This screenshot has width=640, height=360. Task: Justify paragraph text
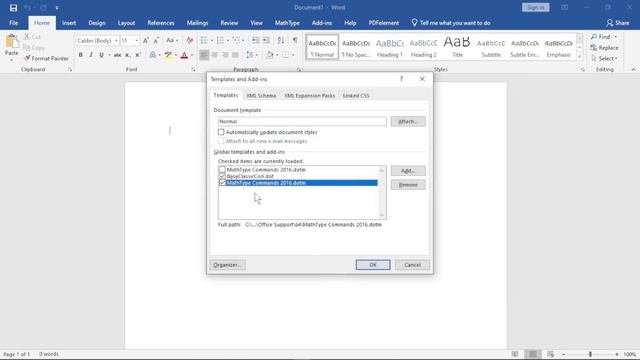235,55
